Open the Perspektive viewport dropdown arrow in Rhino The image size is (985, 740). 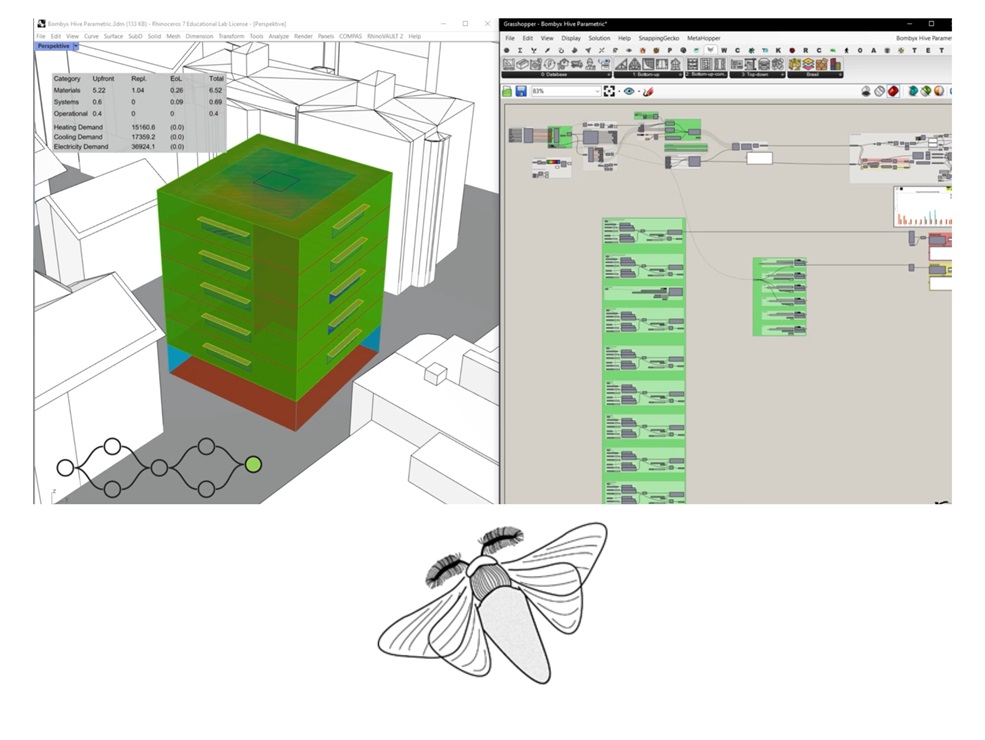tap(75, 46)
